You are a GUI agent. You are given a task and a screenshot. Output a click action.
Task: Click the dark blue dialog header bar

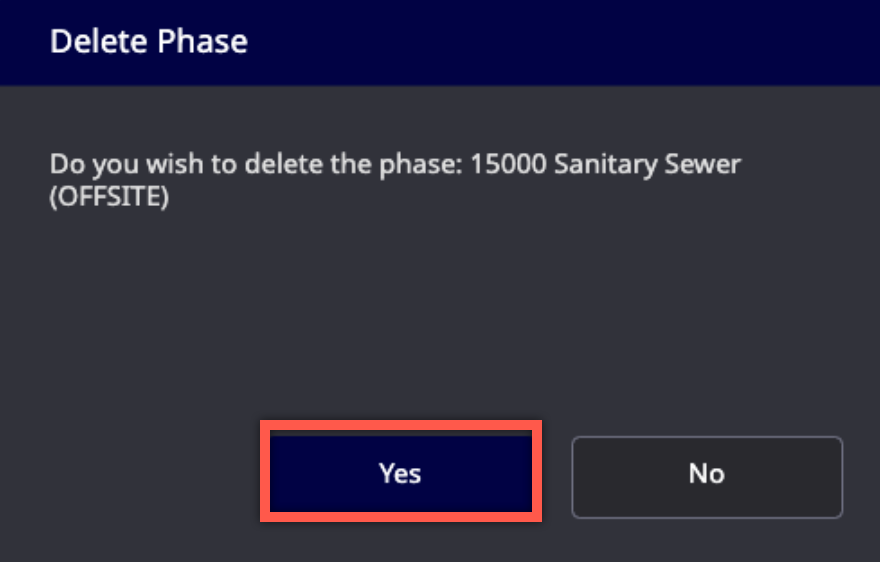point(500,42)
